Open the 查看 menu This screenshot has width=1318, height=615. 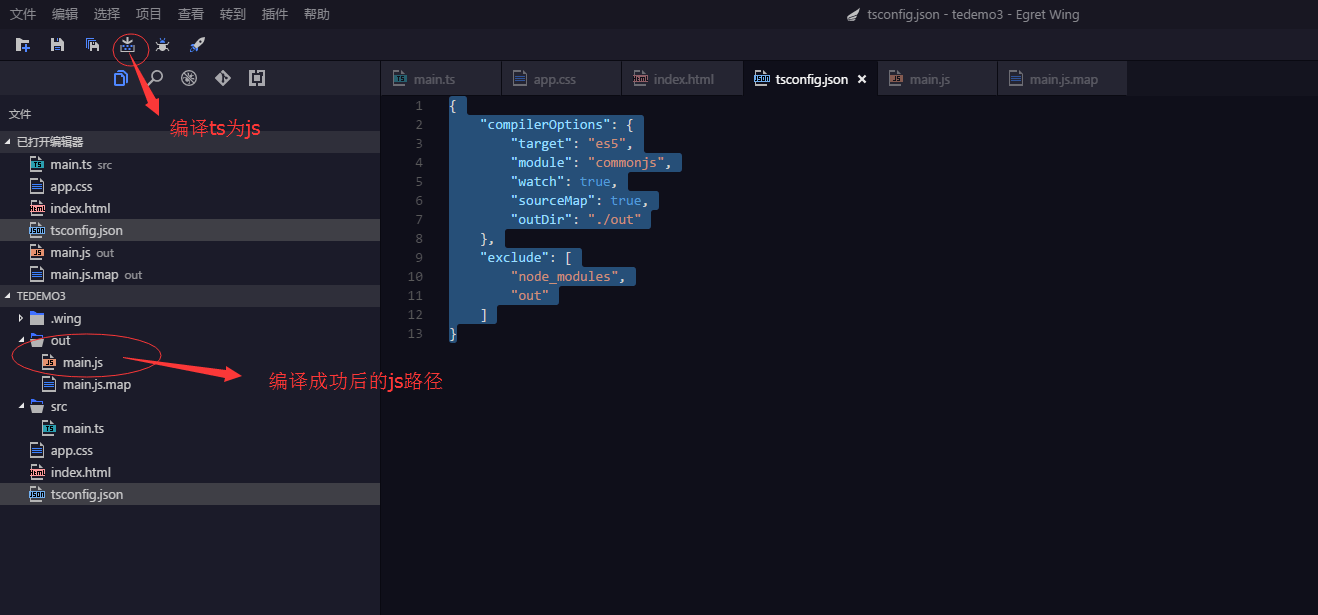coord(190,13)
